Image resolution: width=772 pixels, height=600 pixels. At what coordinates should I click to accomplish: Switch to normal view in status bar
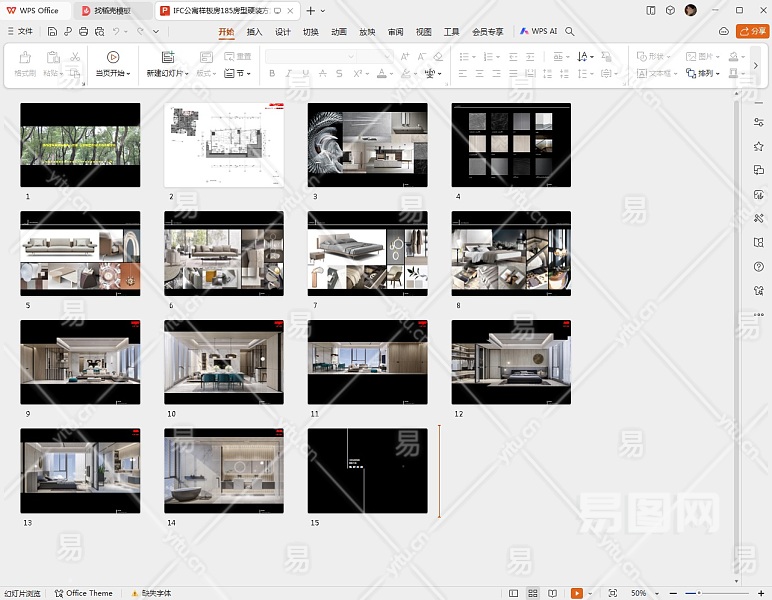(514, 593)
